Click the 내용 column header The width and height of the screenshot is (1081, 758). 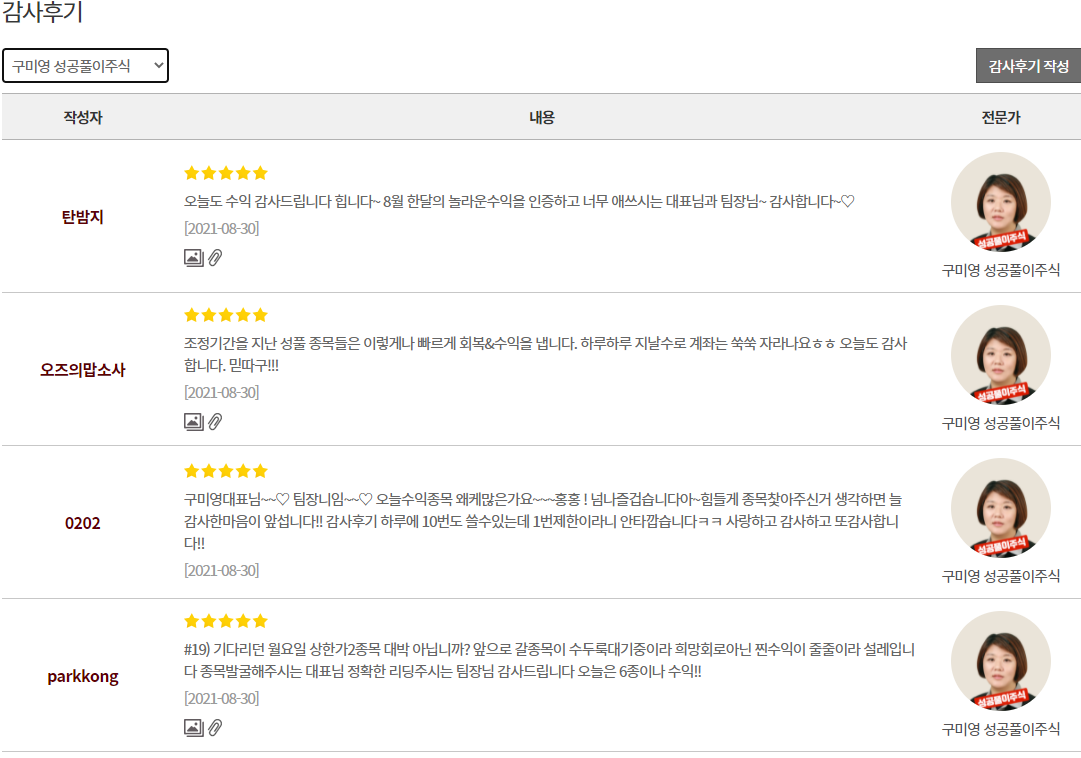click(x=542, y=117)
